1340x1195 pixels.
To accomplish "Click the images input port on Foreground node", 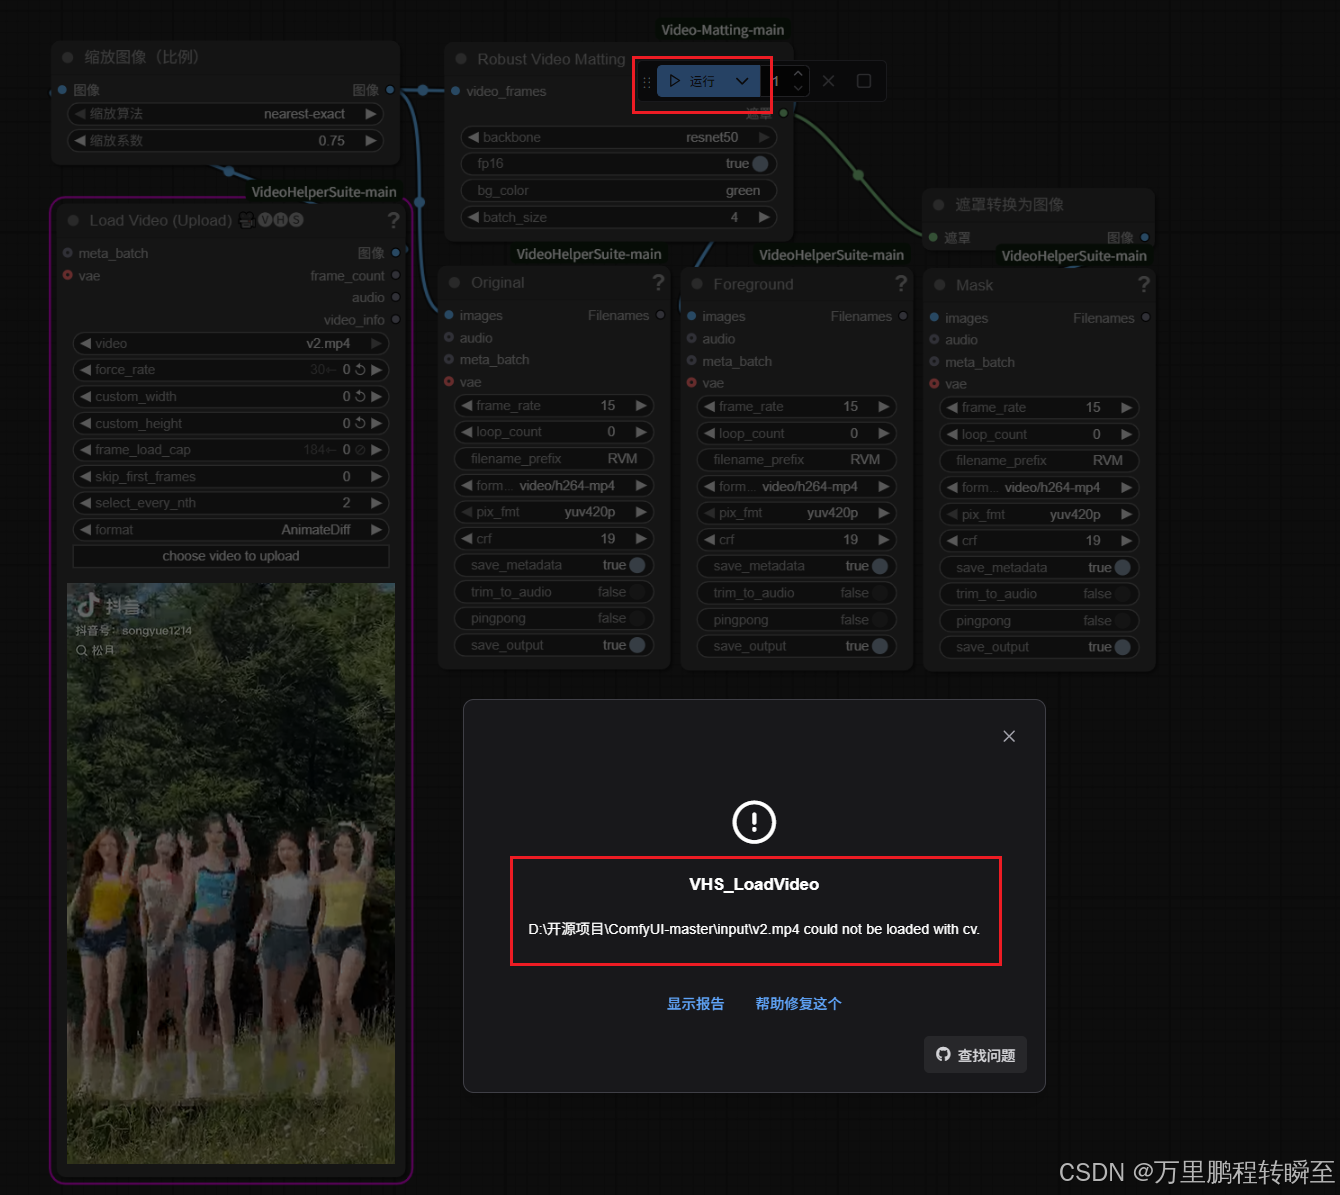I will coord(691,316).
